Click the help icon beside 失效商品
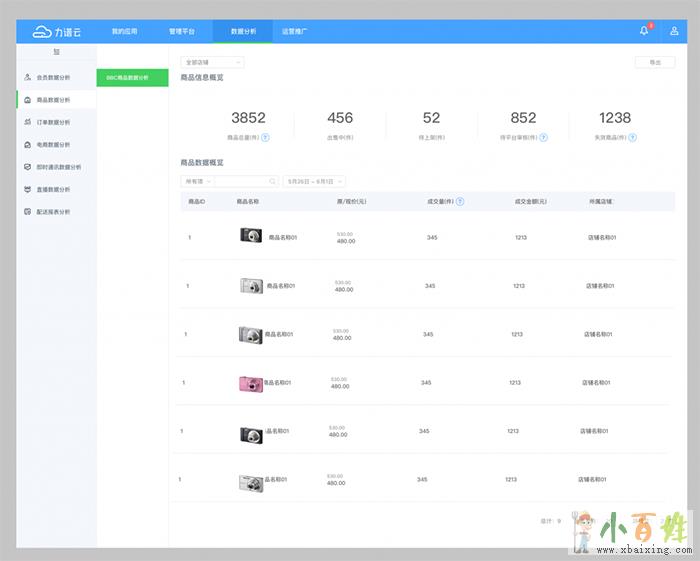The image size is (700, 561). click(x=632, y=137)
